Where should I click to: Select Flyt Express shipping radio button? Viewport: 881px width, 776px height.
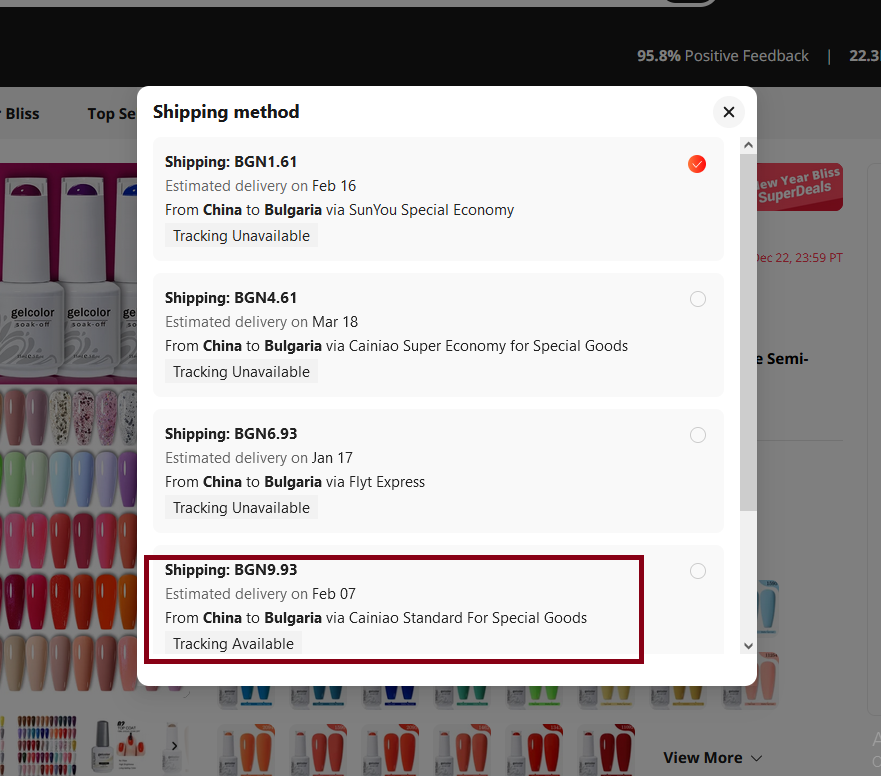click(x=697, y=435)
